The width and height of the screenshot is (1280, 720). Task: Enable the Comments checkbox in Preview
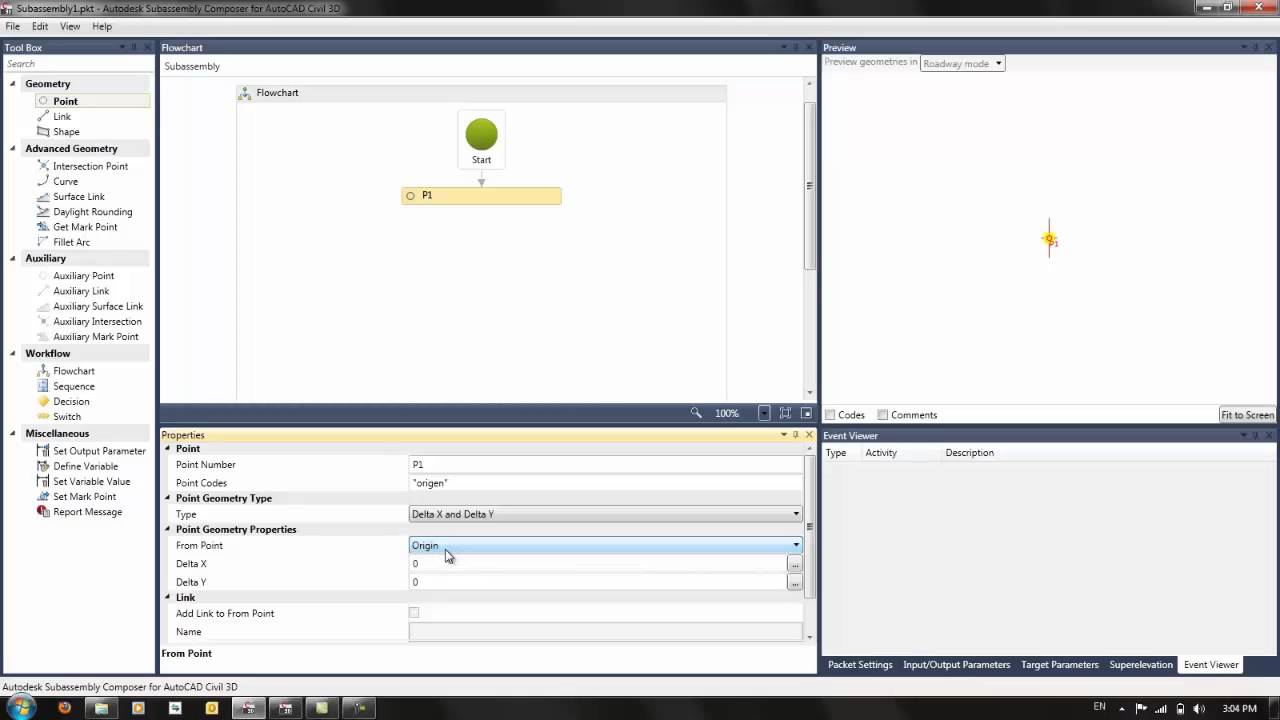(x=882, y=414)
